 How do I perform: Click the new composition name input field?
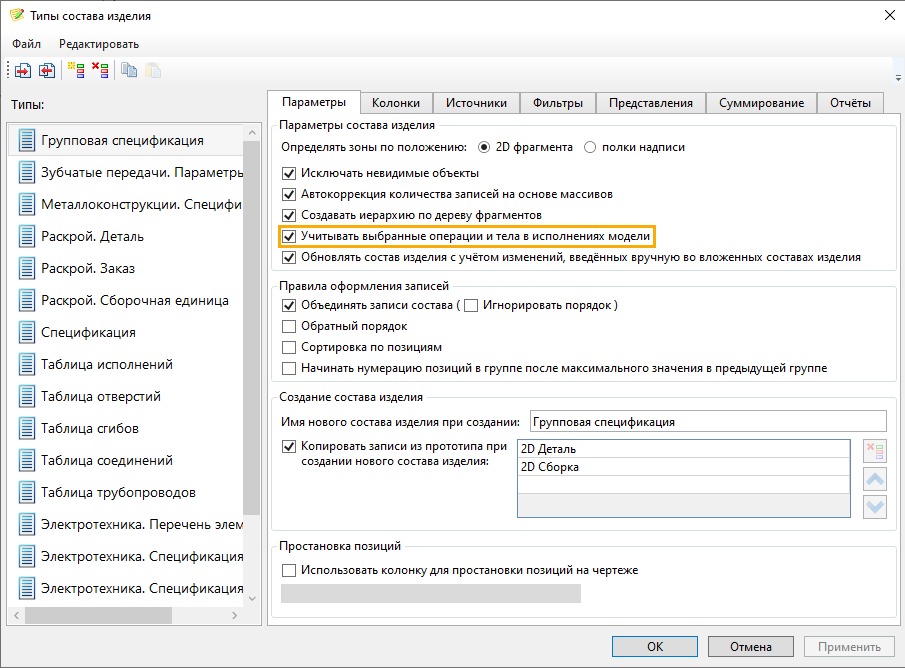(707, 422)
